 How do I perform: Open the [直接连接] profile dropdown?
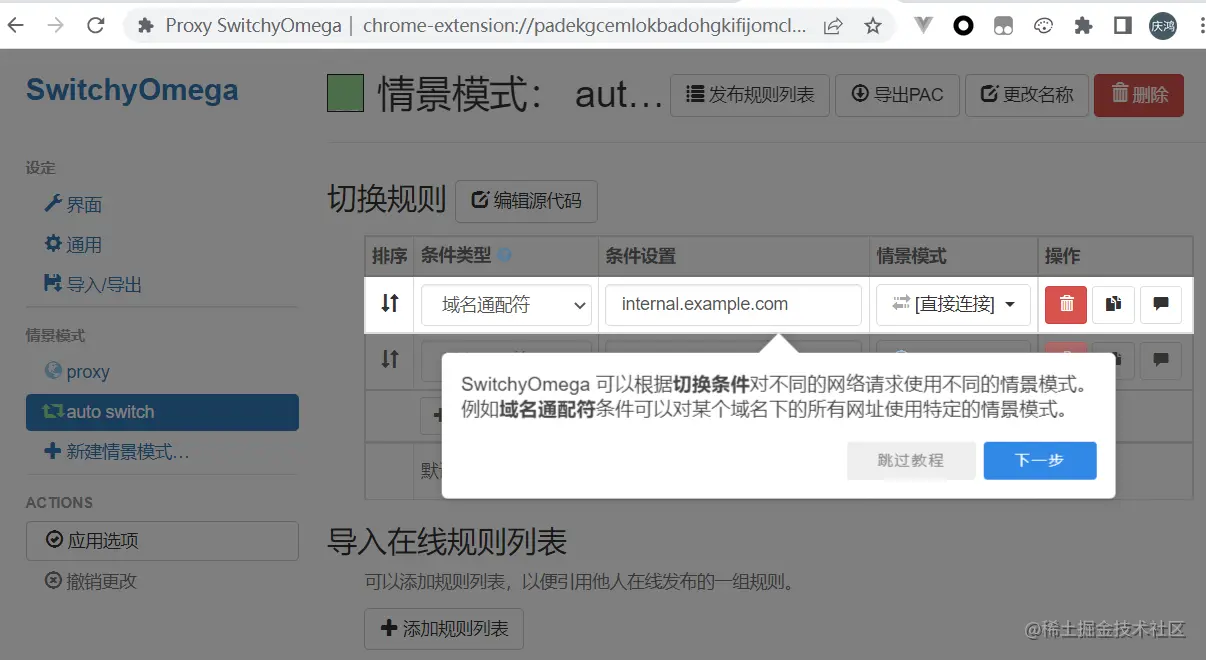pyautogui.click(x=953, y=305)
